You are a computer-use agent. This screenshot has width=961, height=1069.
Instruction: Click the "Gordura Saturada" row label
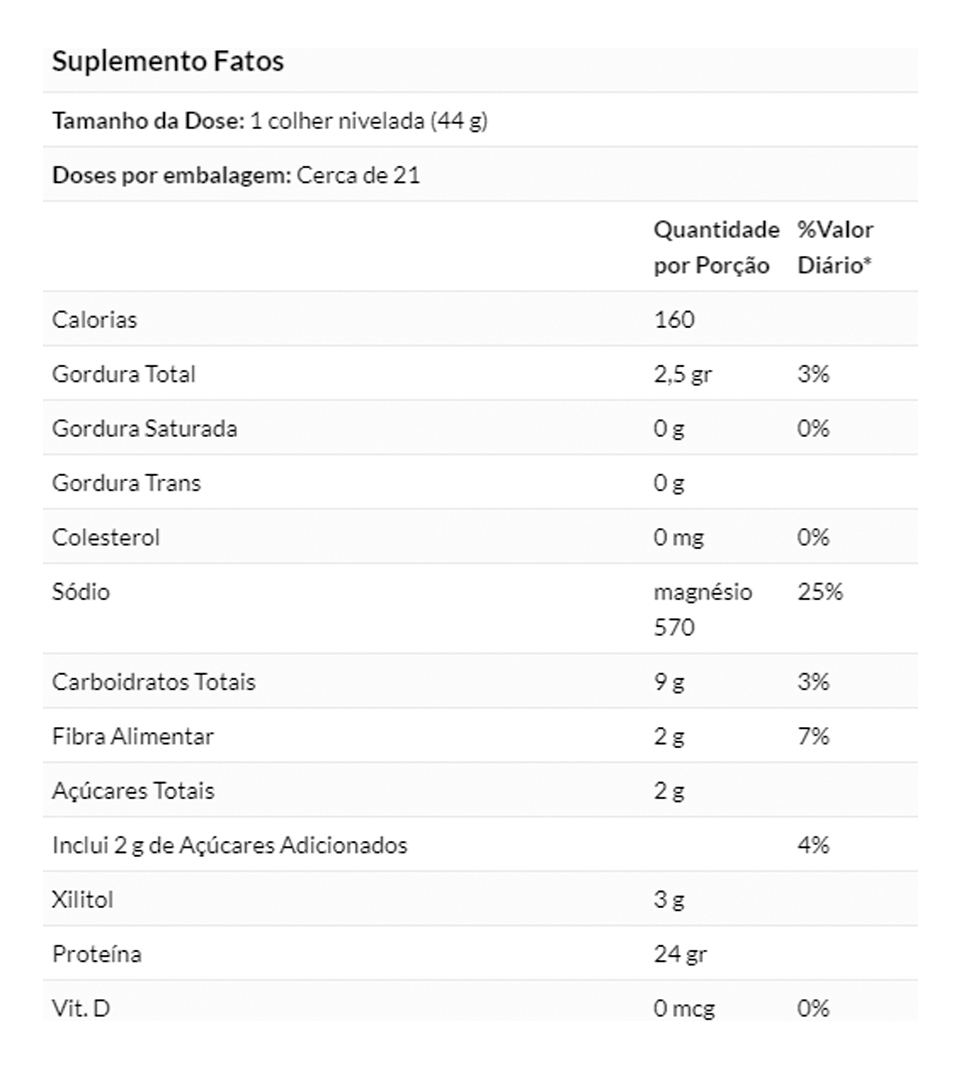click(145, 428)
